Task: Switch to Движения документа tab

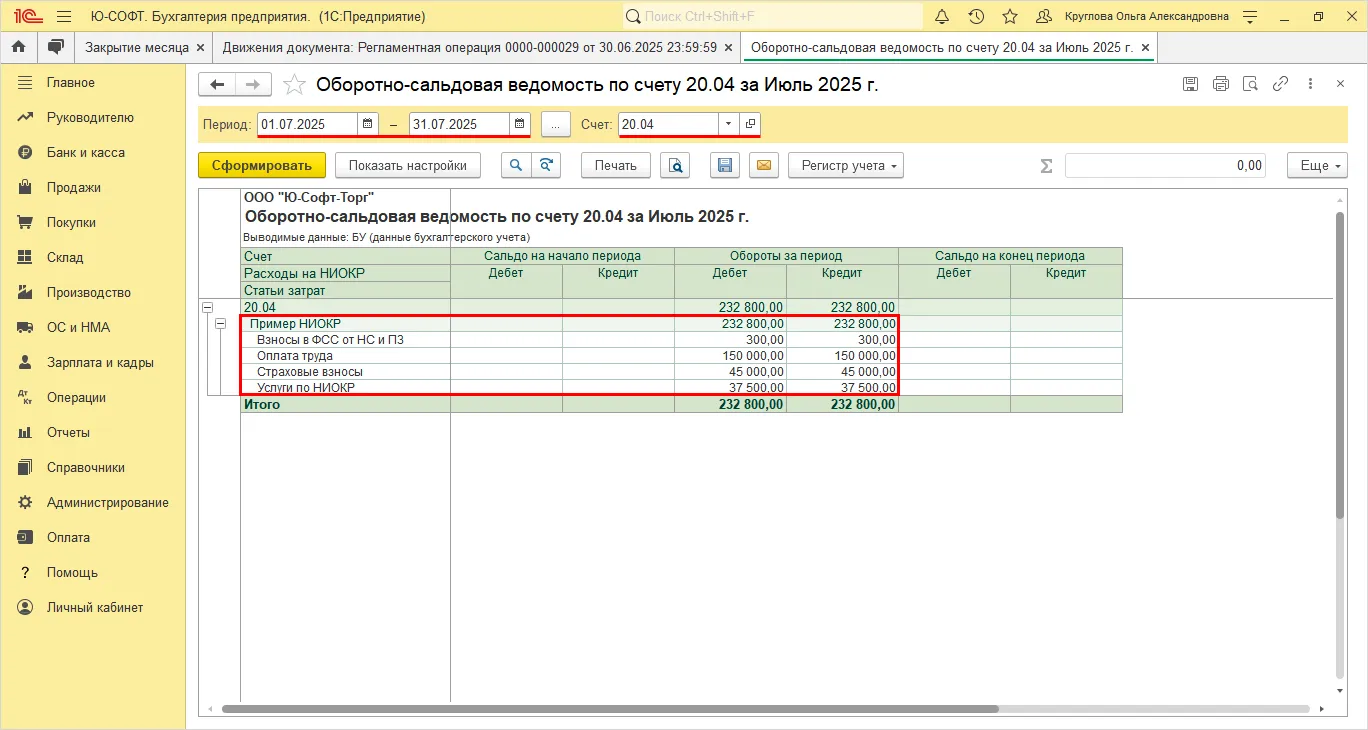Action: [x=470, y=47]
